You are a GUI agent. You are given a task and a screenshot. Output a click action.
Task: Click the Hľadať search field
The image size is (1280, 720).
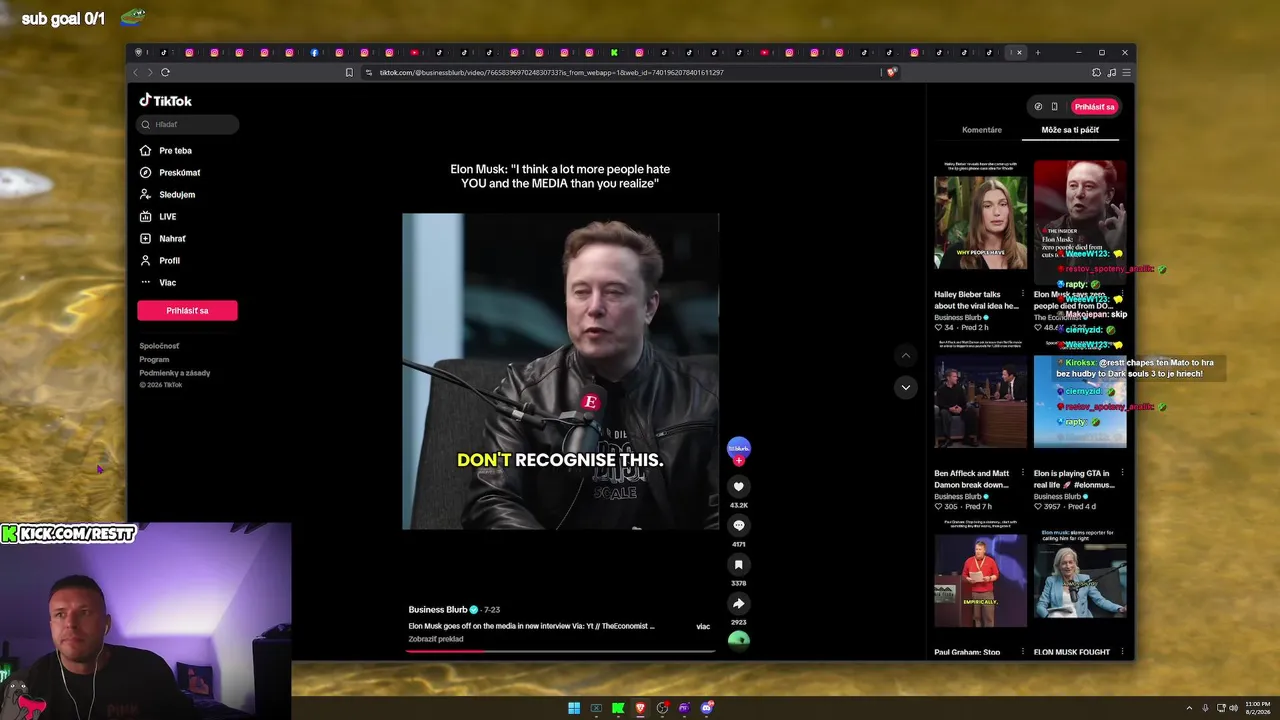[188, 124]
